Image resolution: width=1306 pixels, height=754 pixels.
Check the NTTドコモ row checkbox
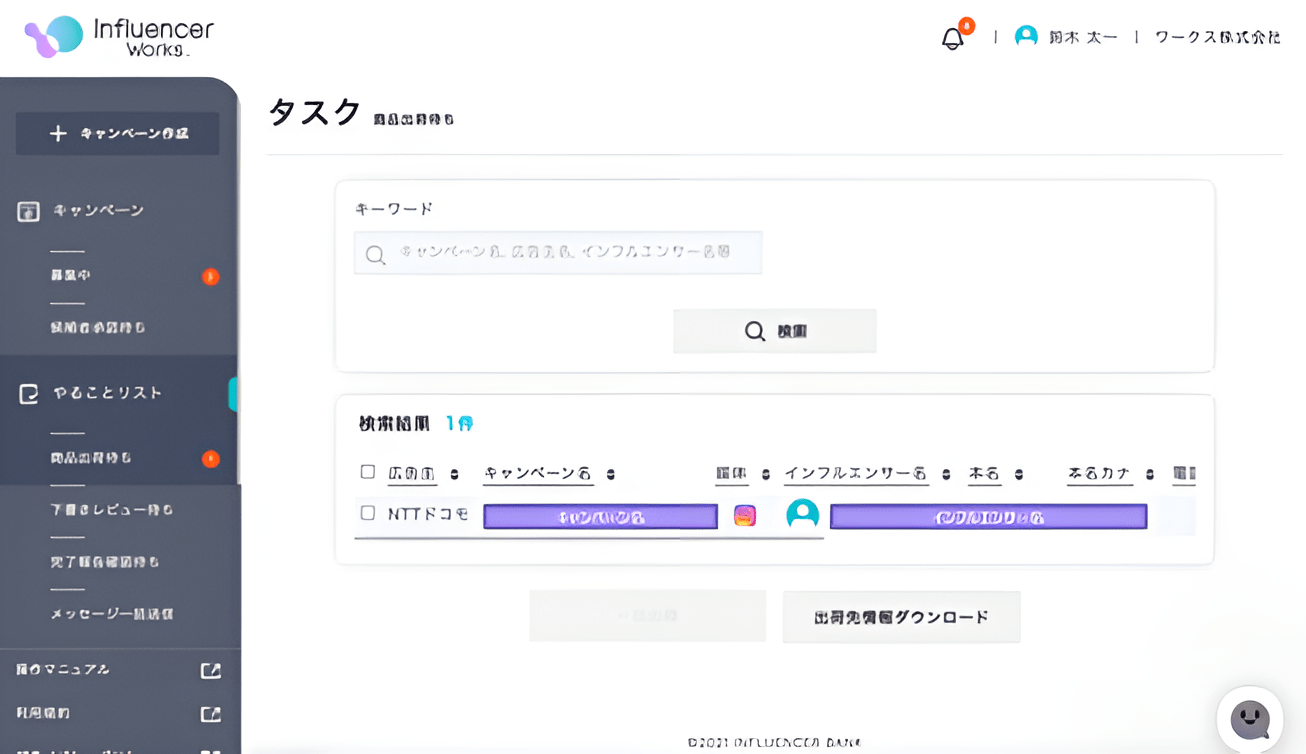coord(368,514)
